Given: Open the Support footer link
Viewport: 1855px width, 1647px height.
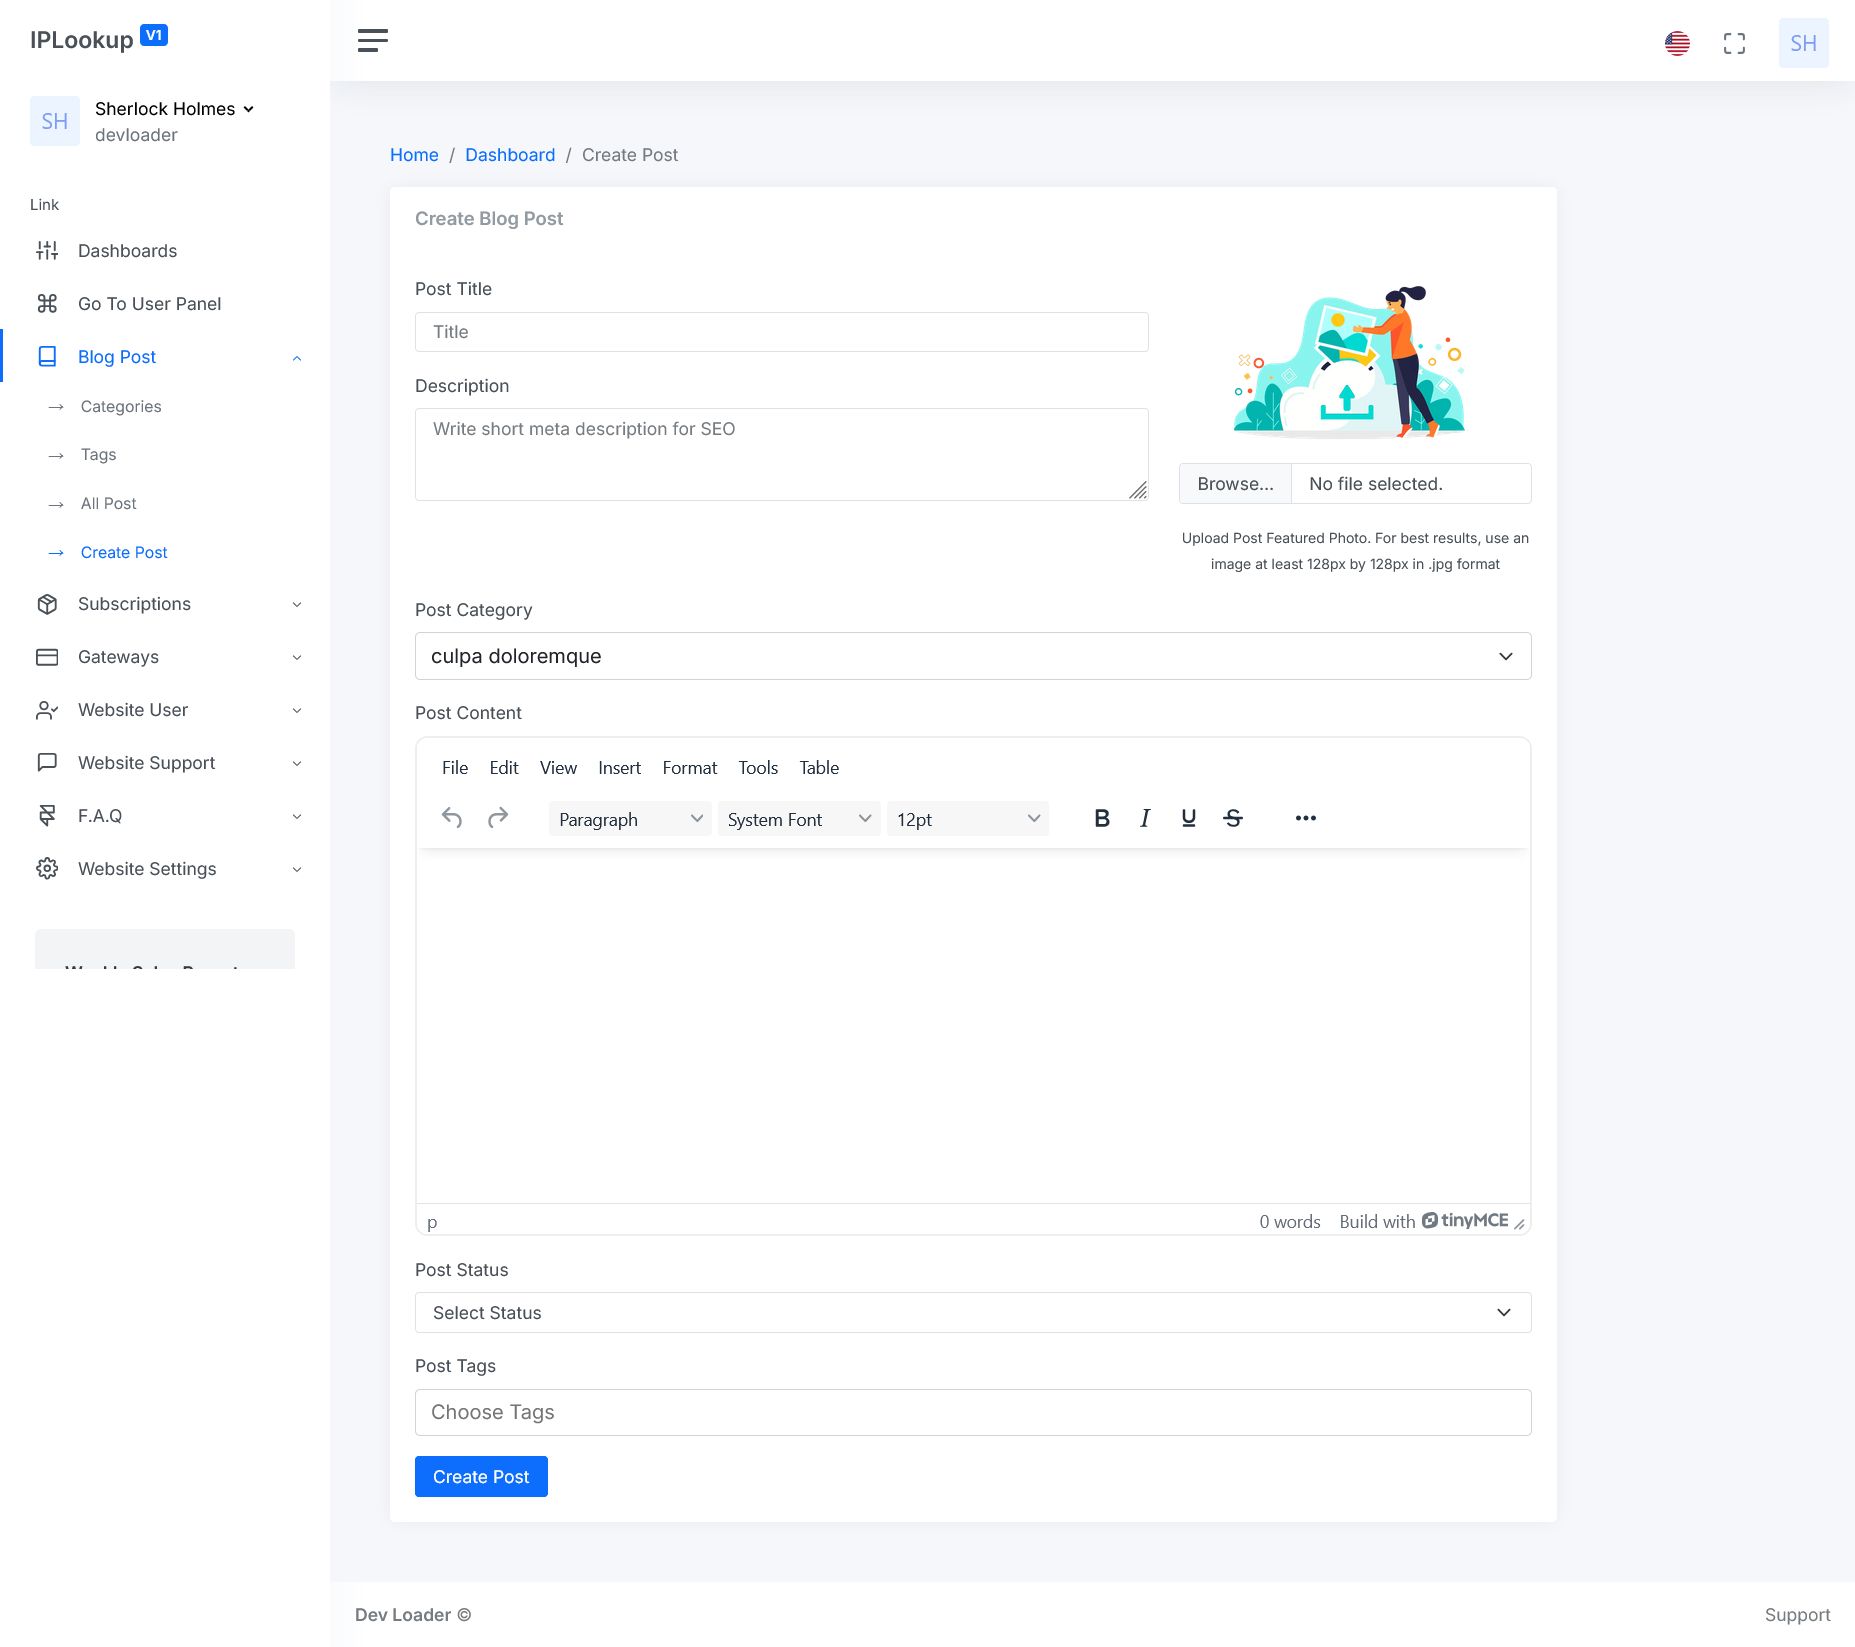Looking at the screenshot, I should click(1797, 1615).
